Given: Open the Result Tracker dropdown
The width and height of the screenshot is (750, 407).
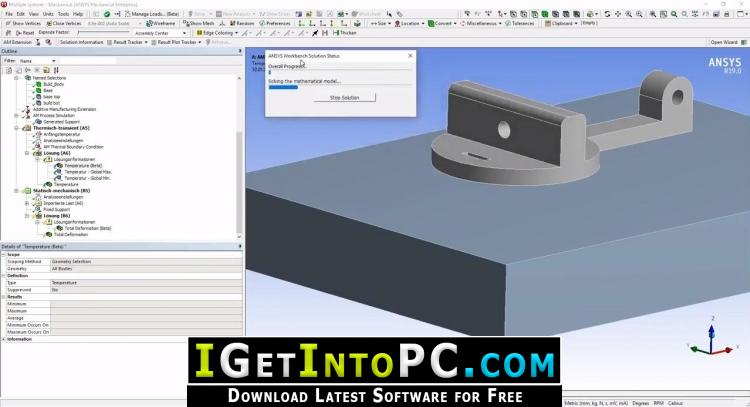Looking at the screenshot, I should (x=127, y=42).
